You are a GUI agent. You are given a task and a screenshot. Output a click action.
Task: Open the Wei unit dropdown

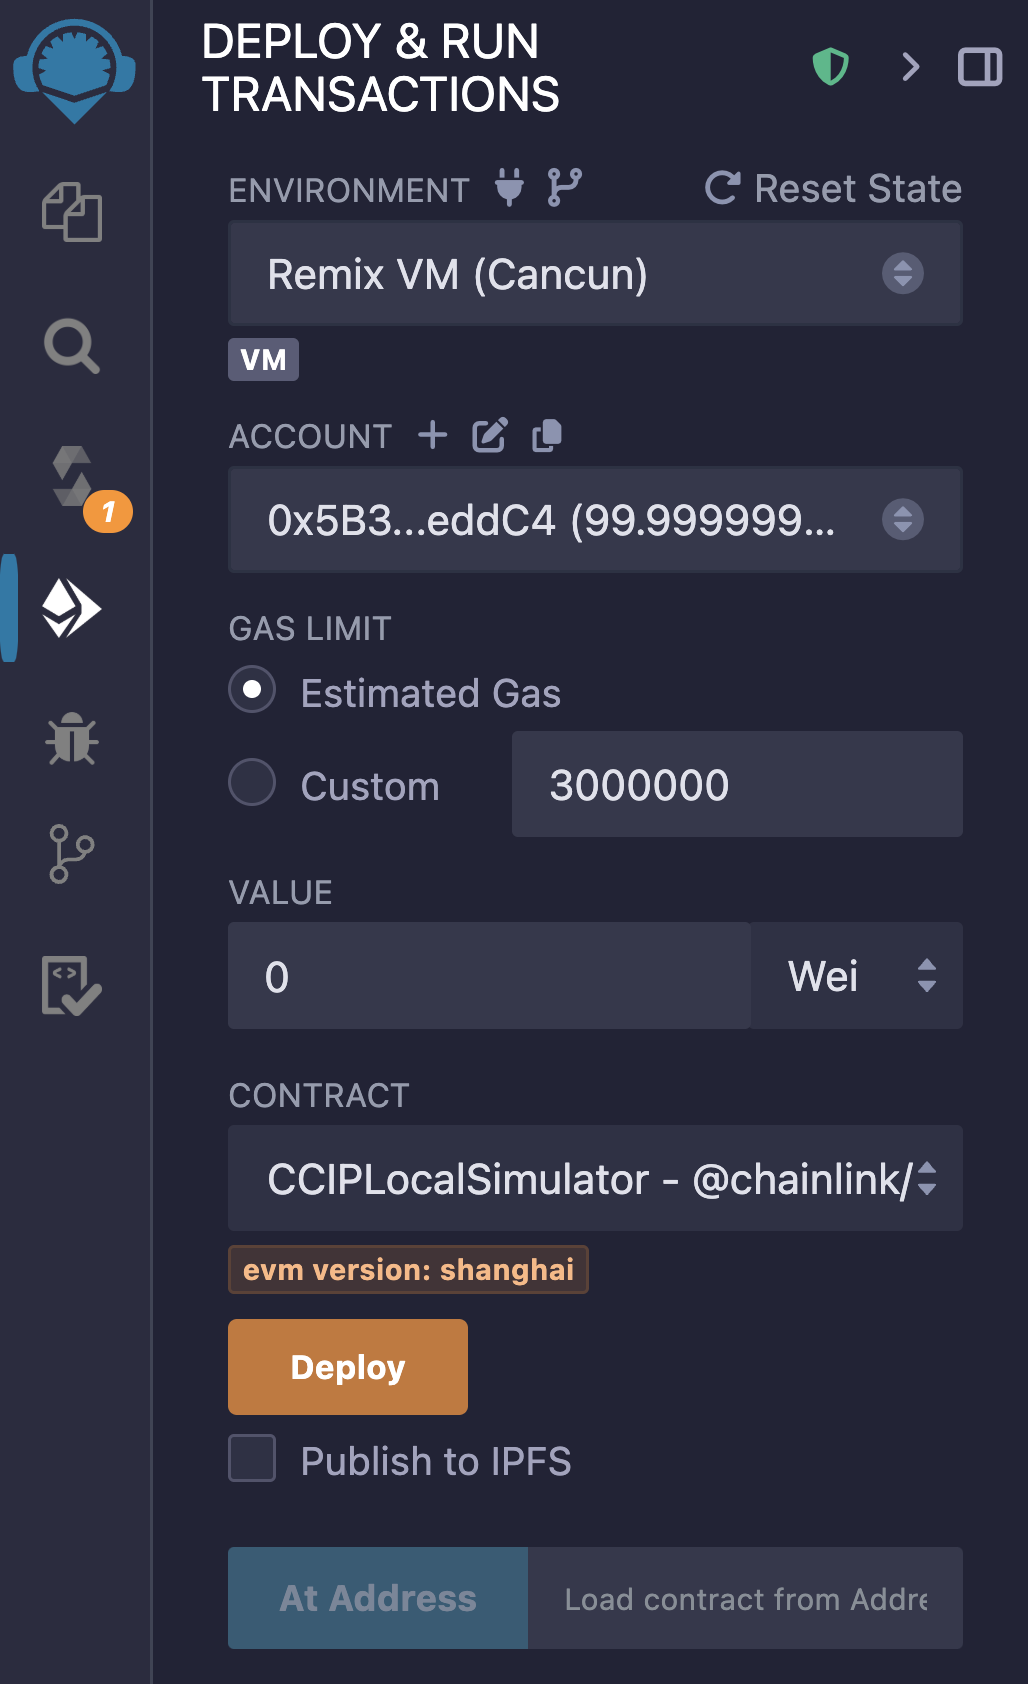coord(857,976)
